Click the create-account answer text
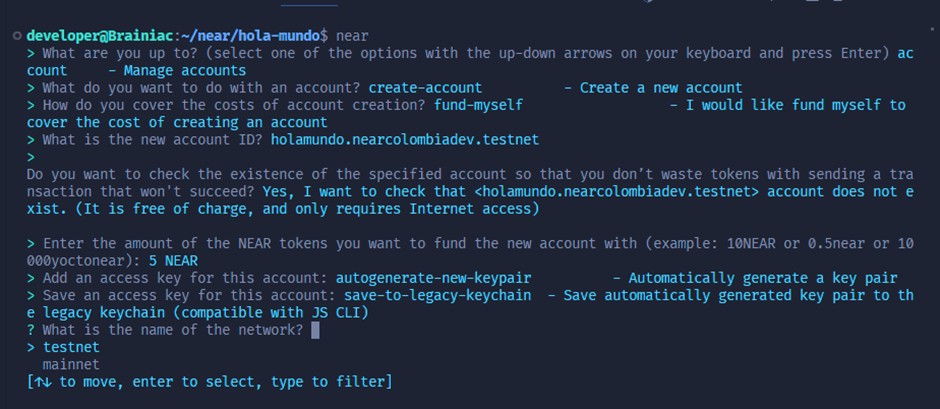This screenshot has width=940, height=409. tap(425, 88)
